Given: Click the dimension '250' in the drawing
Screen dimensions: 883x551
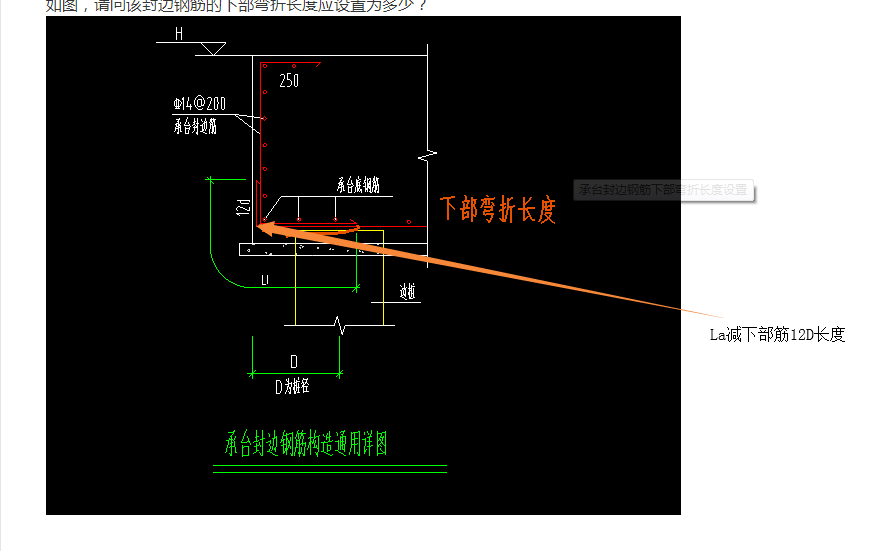Looking at the screenshot, I should pyautogui.click(x=289, y=81).
